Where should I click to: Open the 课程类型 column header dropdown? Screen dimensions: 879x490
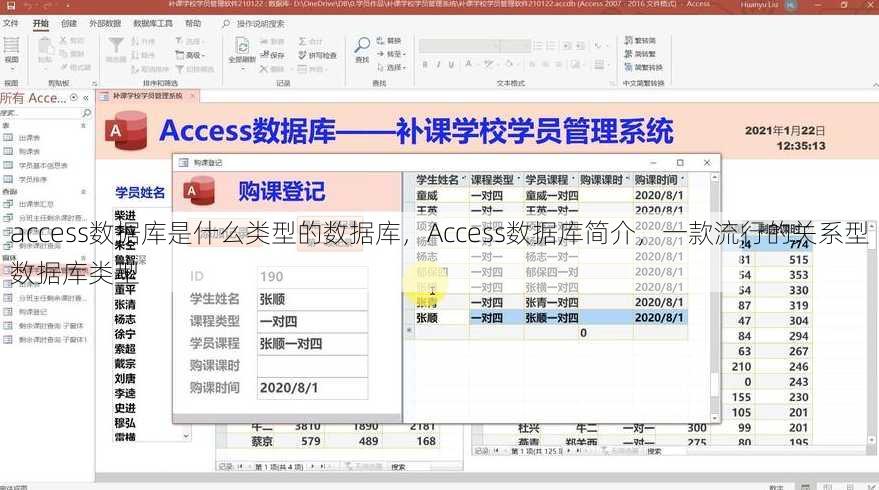519,179
